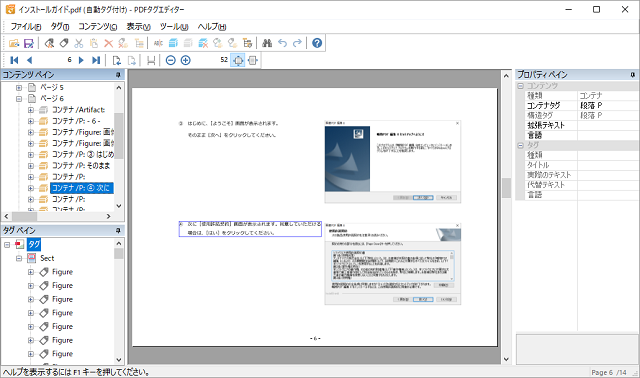Open help with the question mark icon

point(317,43)
